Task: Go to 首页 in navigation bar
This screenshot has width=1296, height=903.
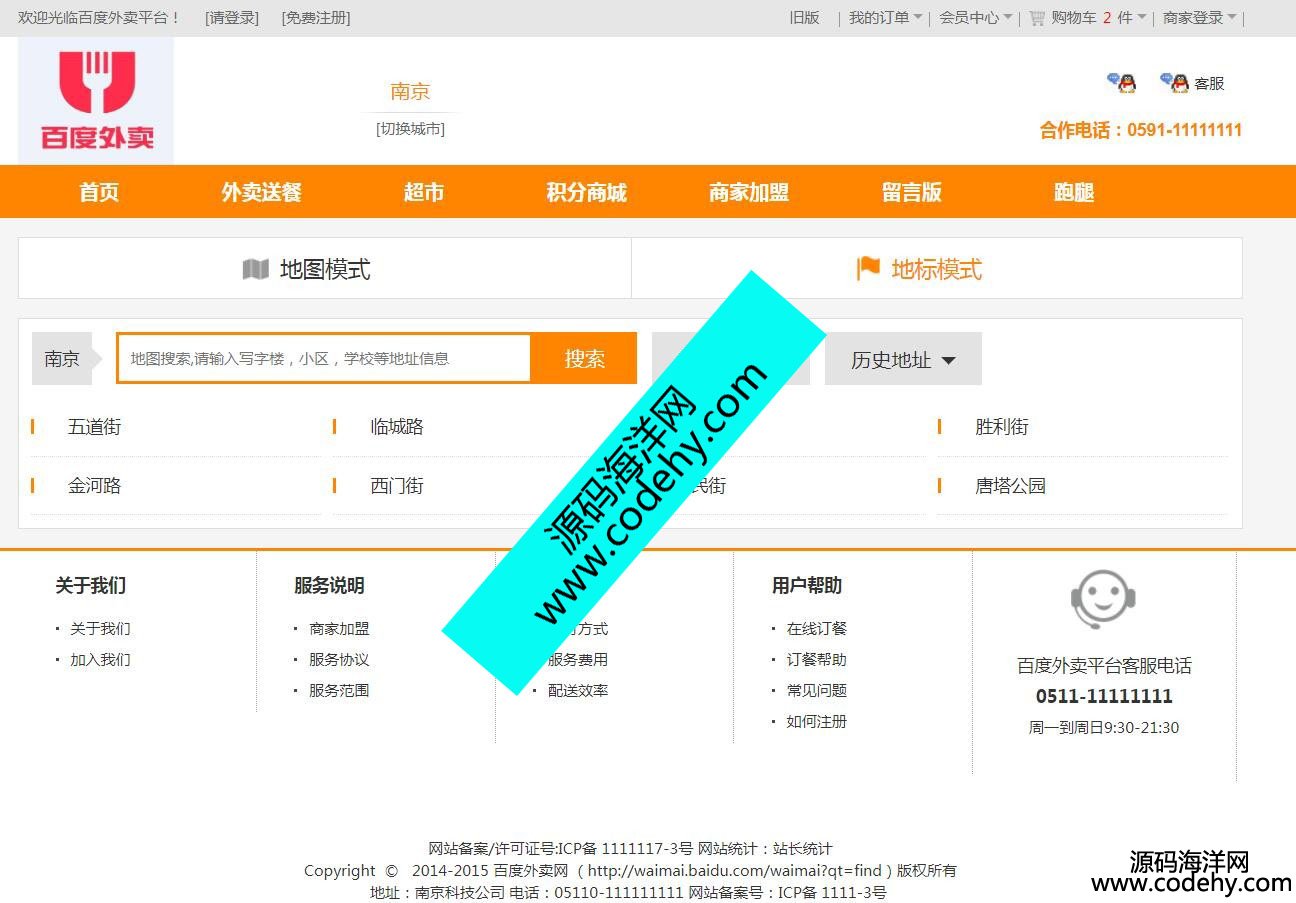Action: (x=99, y=192)
